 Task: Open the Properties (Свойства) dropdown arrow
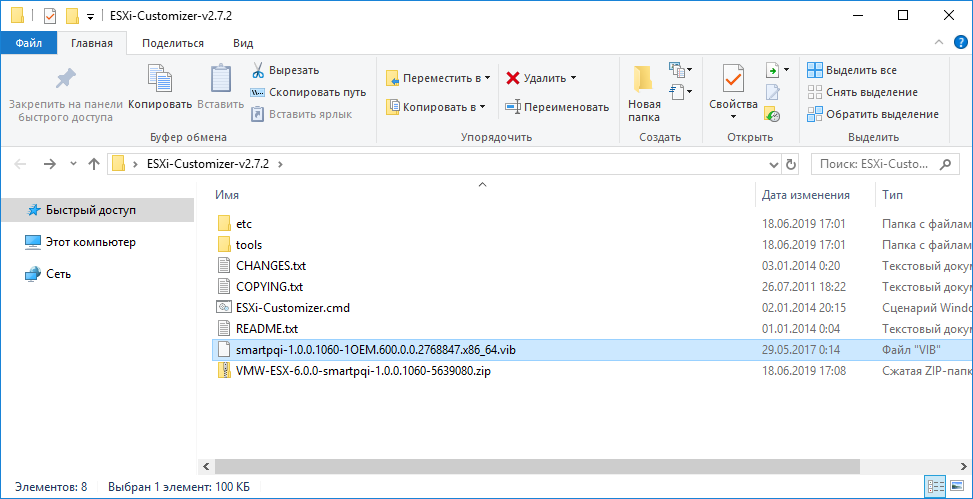click(x=733, y=117)
